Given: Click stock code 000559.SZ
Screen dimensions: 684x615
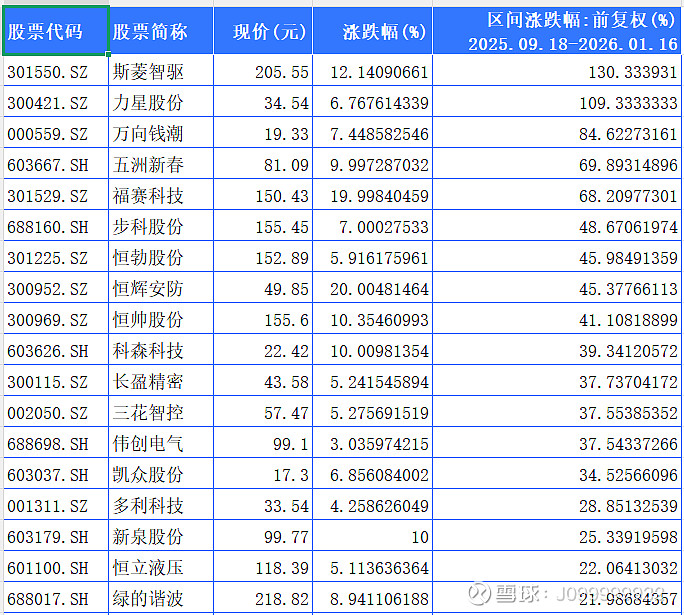Looking at the screenshot, I should click(x=48, y=134).
